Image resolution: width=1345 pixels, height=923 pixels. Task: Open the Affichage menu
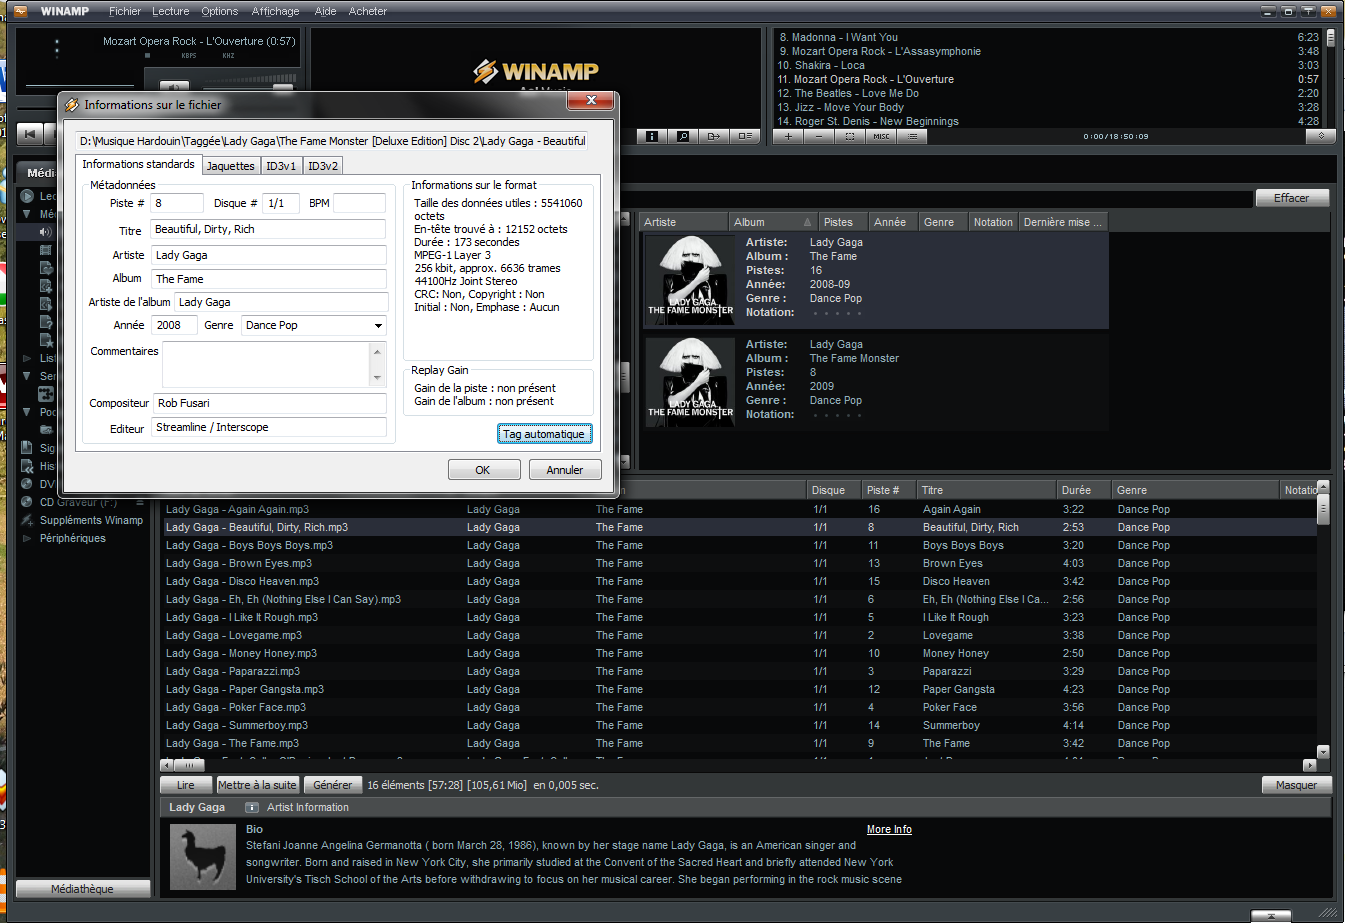(x=276, y=11)
